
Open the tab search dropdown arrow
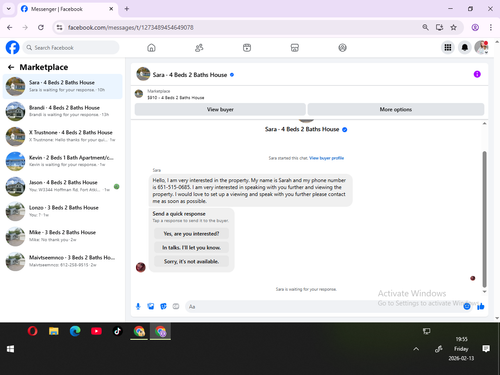tap(9, 9)
